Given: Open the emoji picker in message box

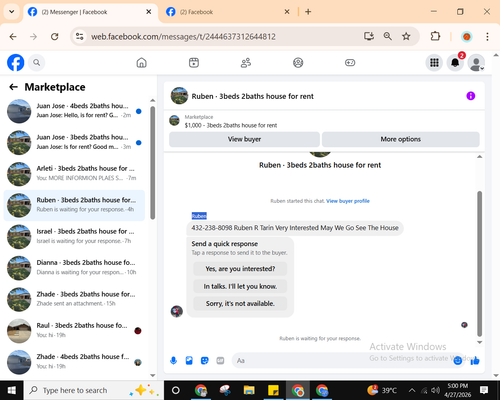Looking at the screenshot, I should pyautogui.click(x=458, y=360).
